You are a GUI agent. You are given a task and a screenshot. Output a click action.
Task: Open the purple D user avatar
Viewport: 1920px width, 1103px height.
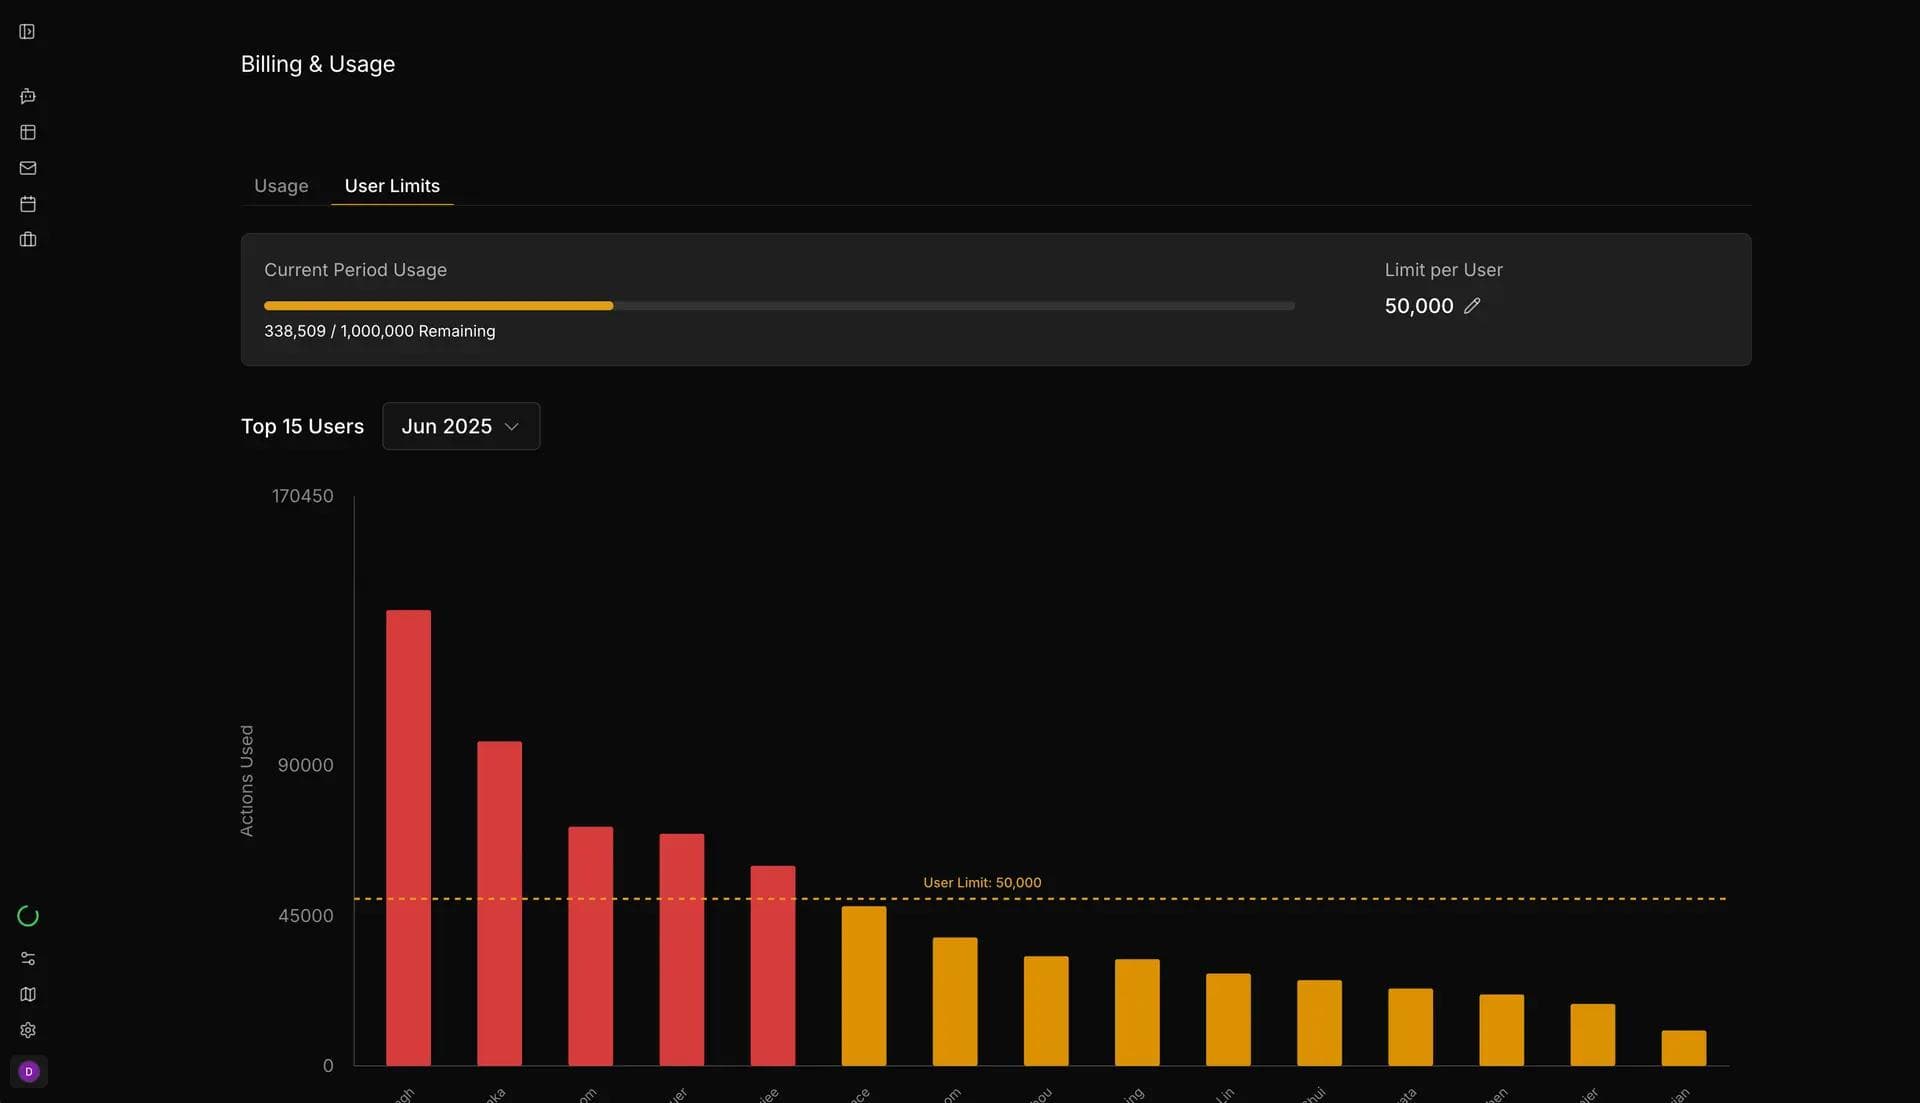coord(28,1071)
